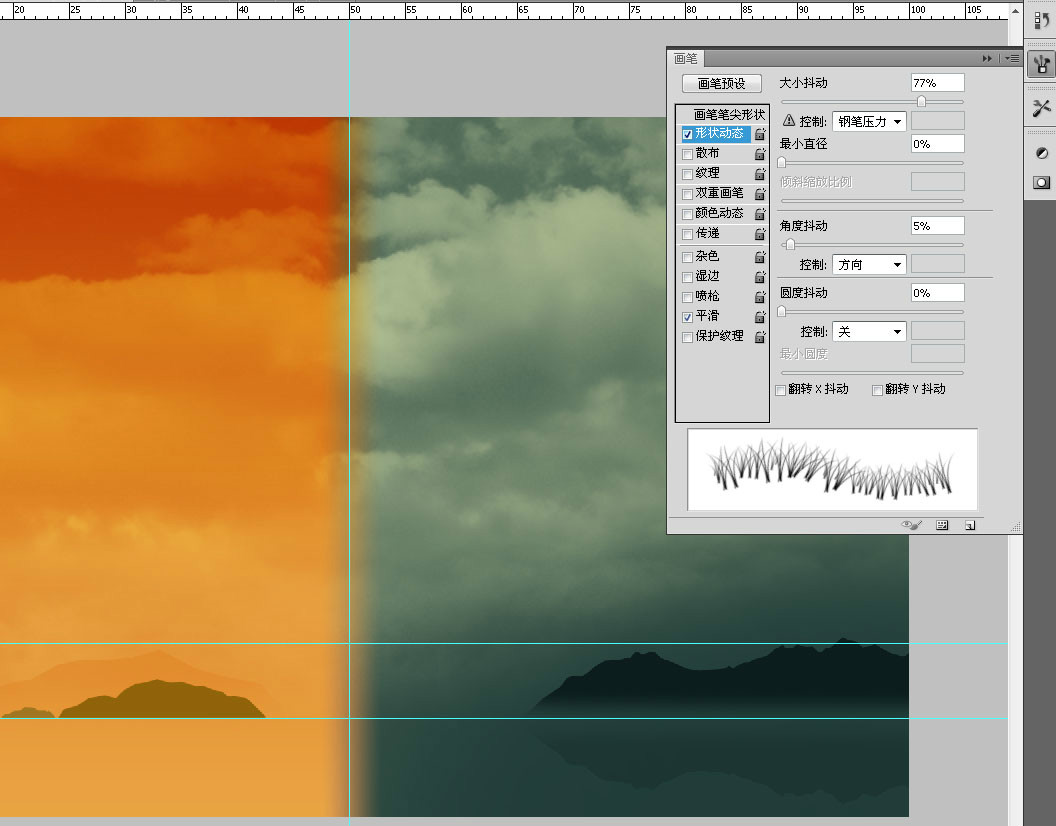This screenshot has width=1056, height=826.
Task: Enable the 传递 checkbox
Action: [688, 234]
